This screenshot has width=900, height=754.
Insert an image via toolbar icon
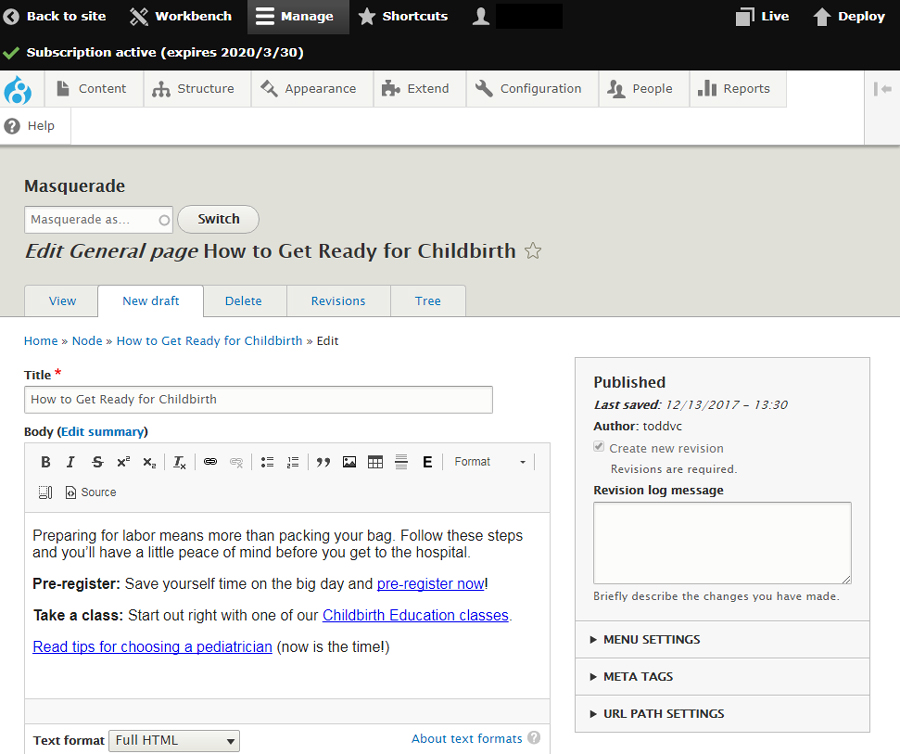pos(349,462)
